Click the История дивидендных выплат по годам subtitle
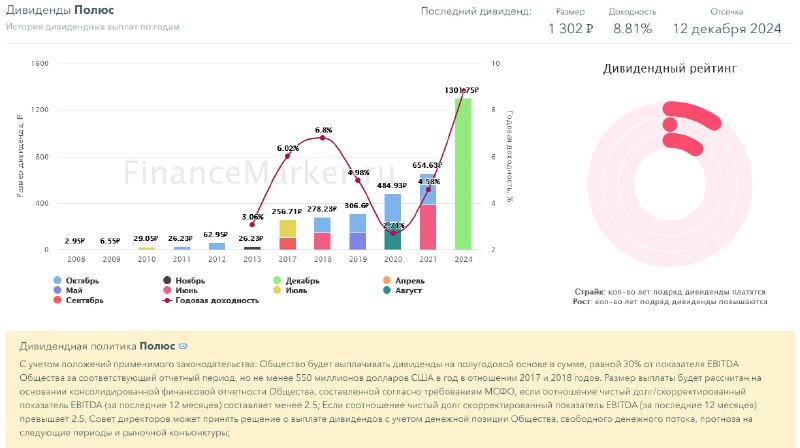 [x=92, y=27]
